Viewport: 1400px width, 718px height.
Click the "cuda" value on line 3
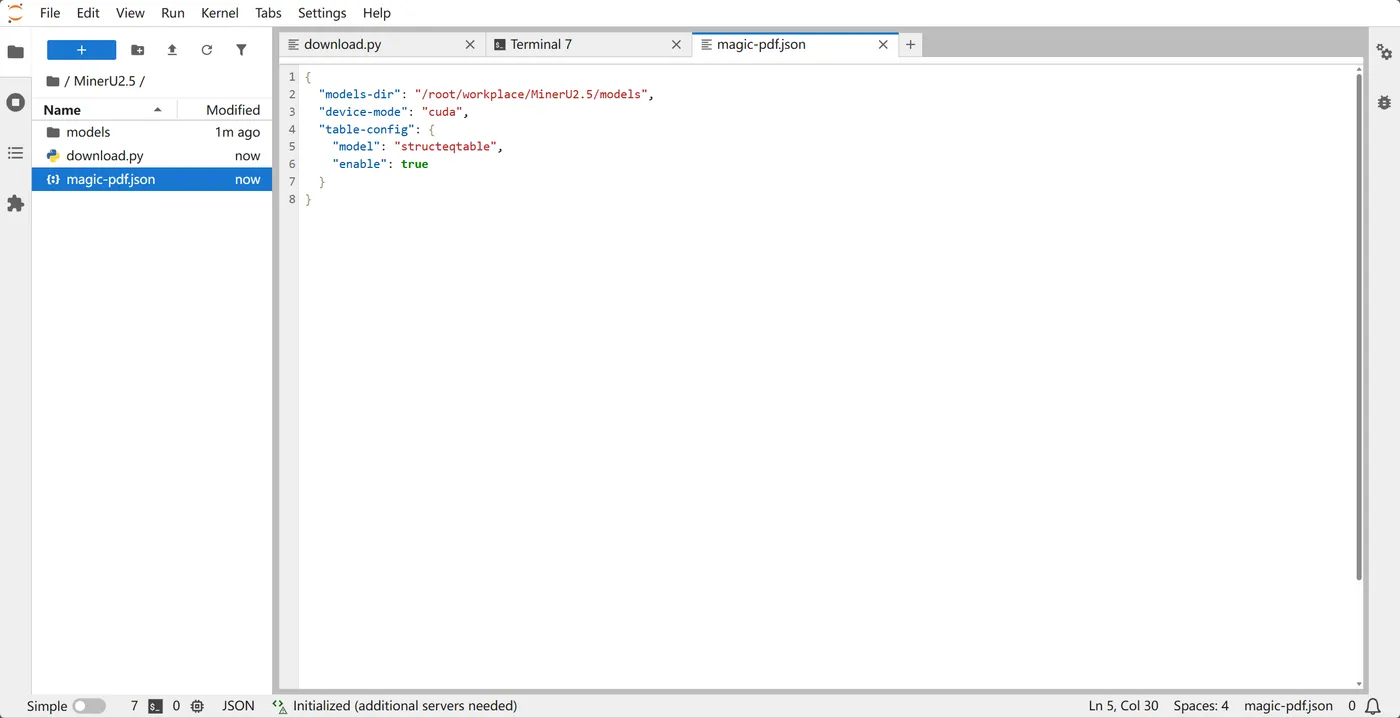coord(442,112)
